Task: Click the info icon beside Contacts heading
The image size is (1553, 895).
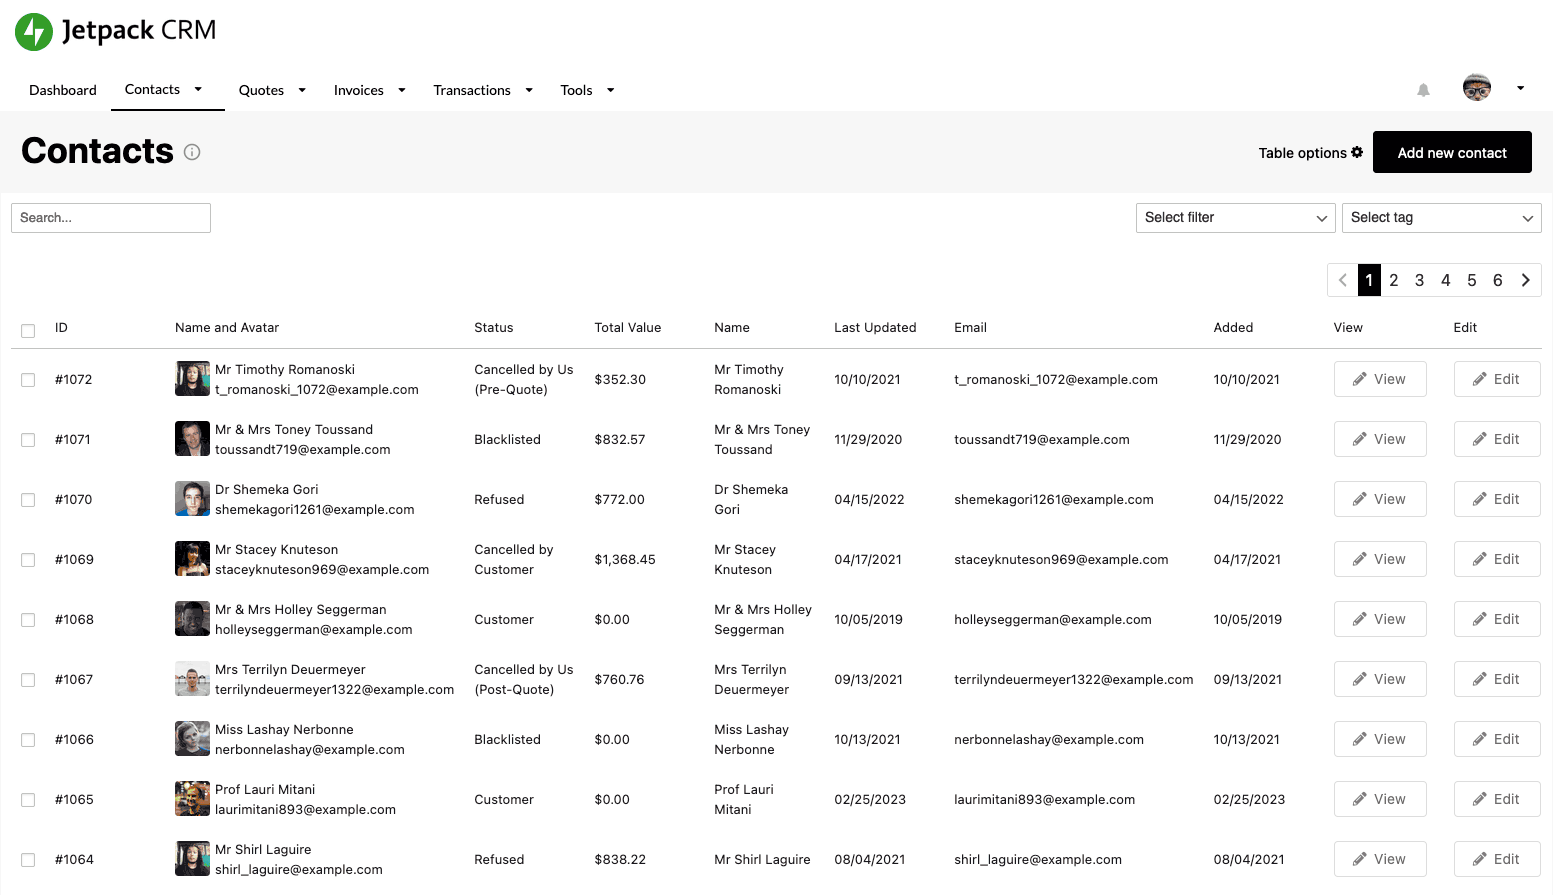Action: 192,152
